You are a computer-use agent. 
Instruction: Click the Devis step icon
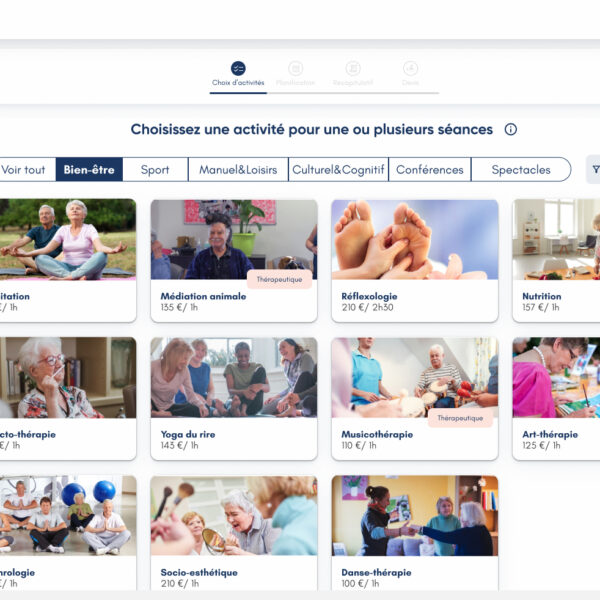click(x=410, y=68)
